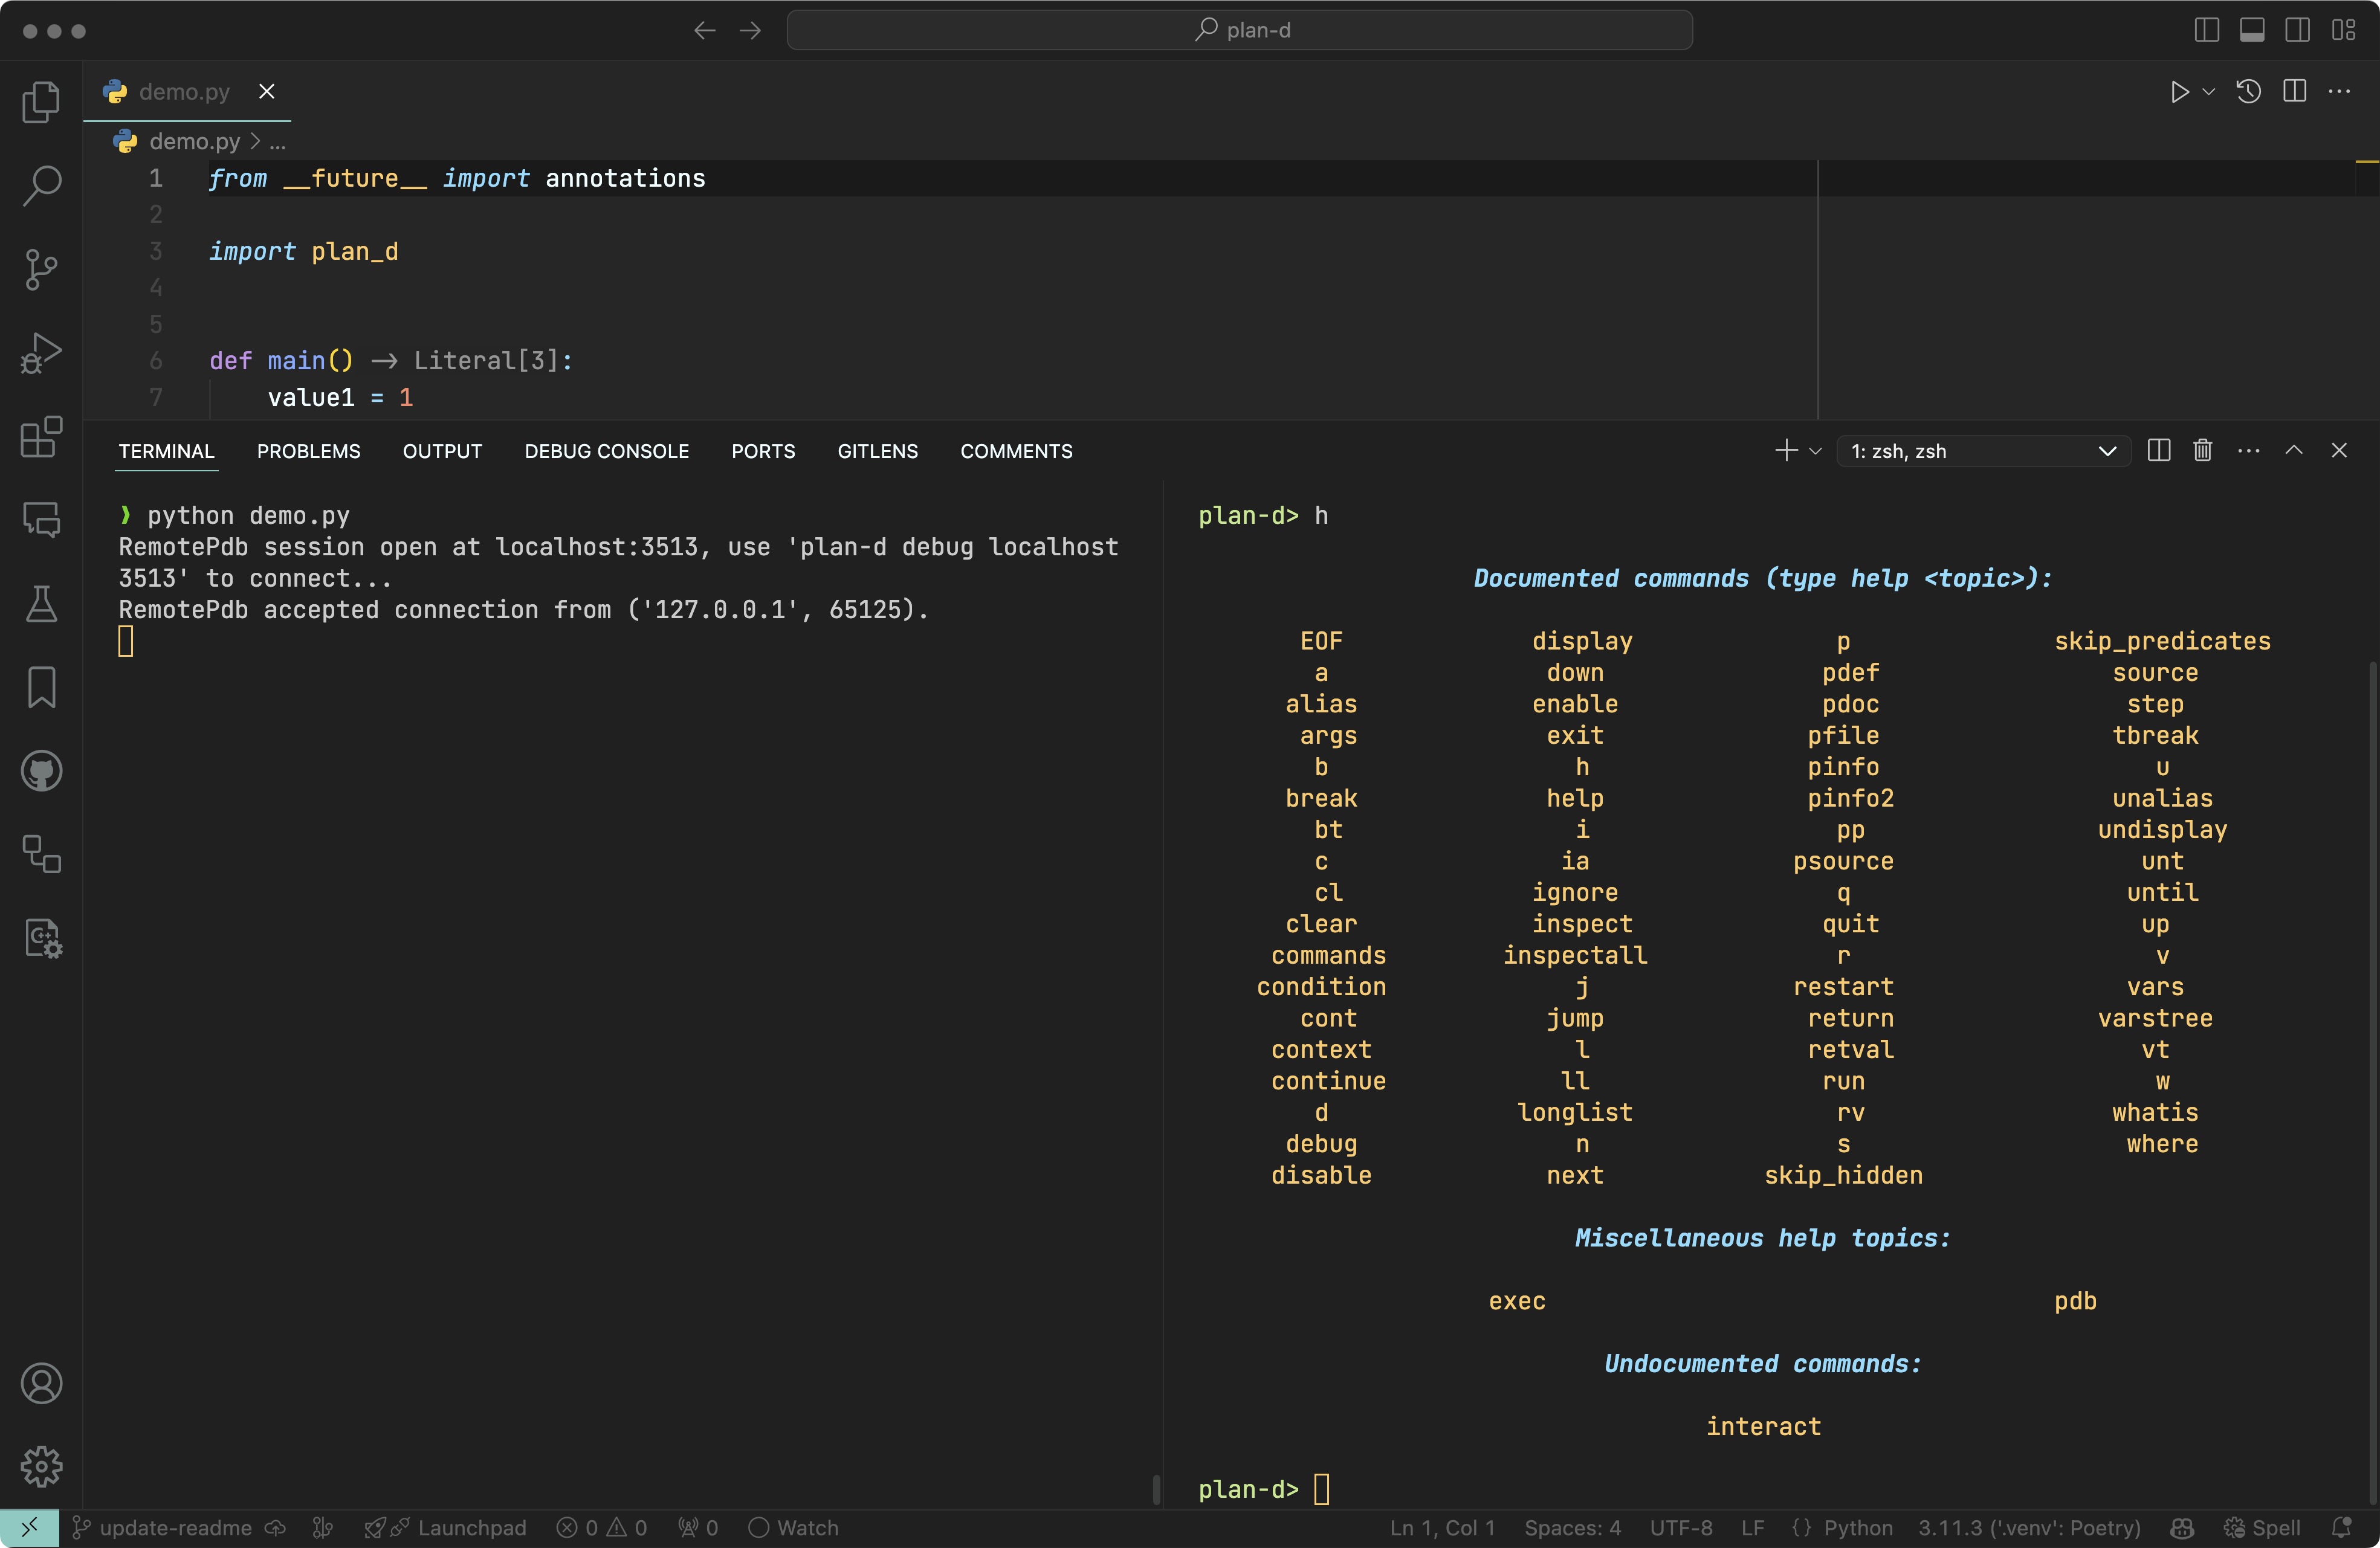Open the Source Control view
The height and width of the screenshot is (1548, 2380).
41,268
